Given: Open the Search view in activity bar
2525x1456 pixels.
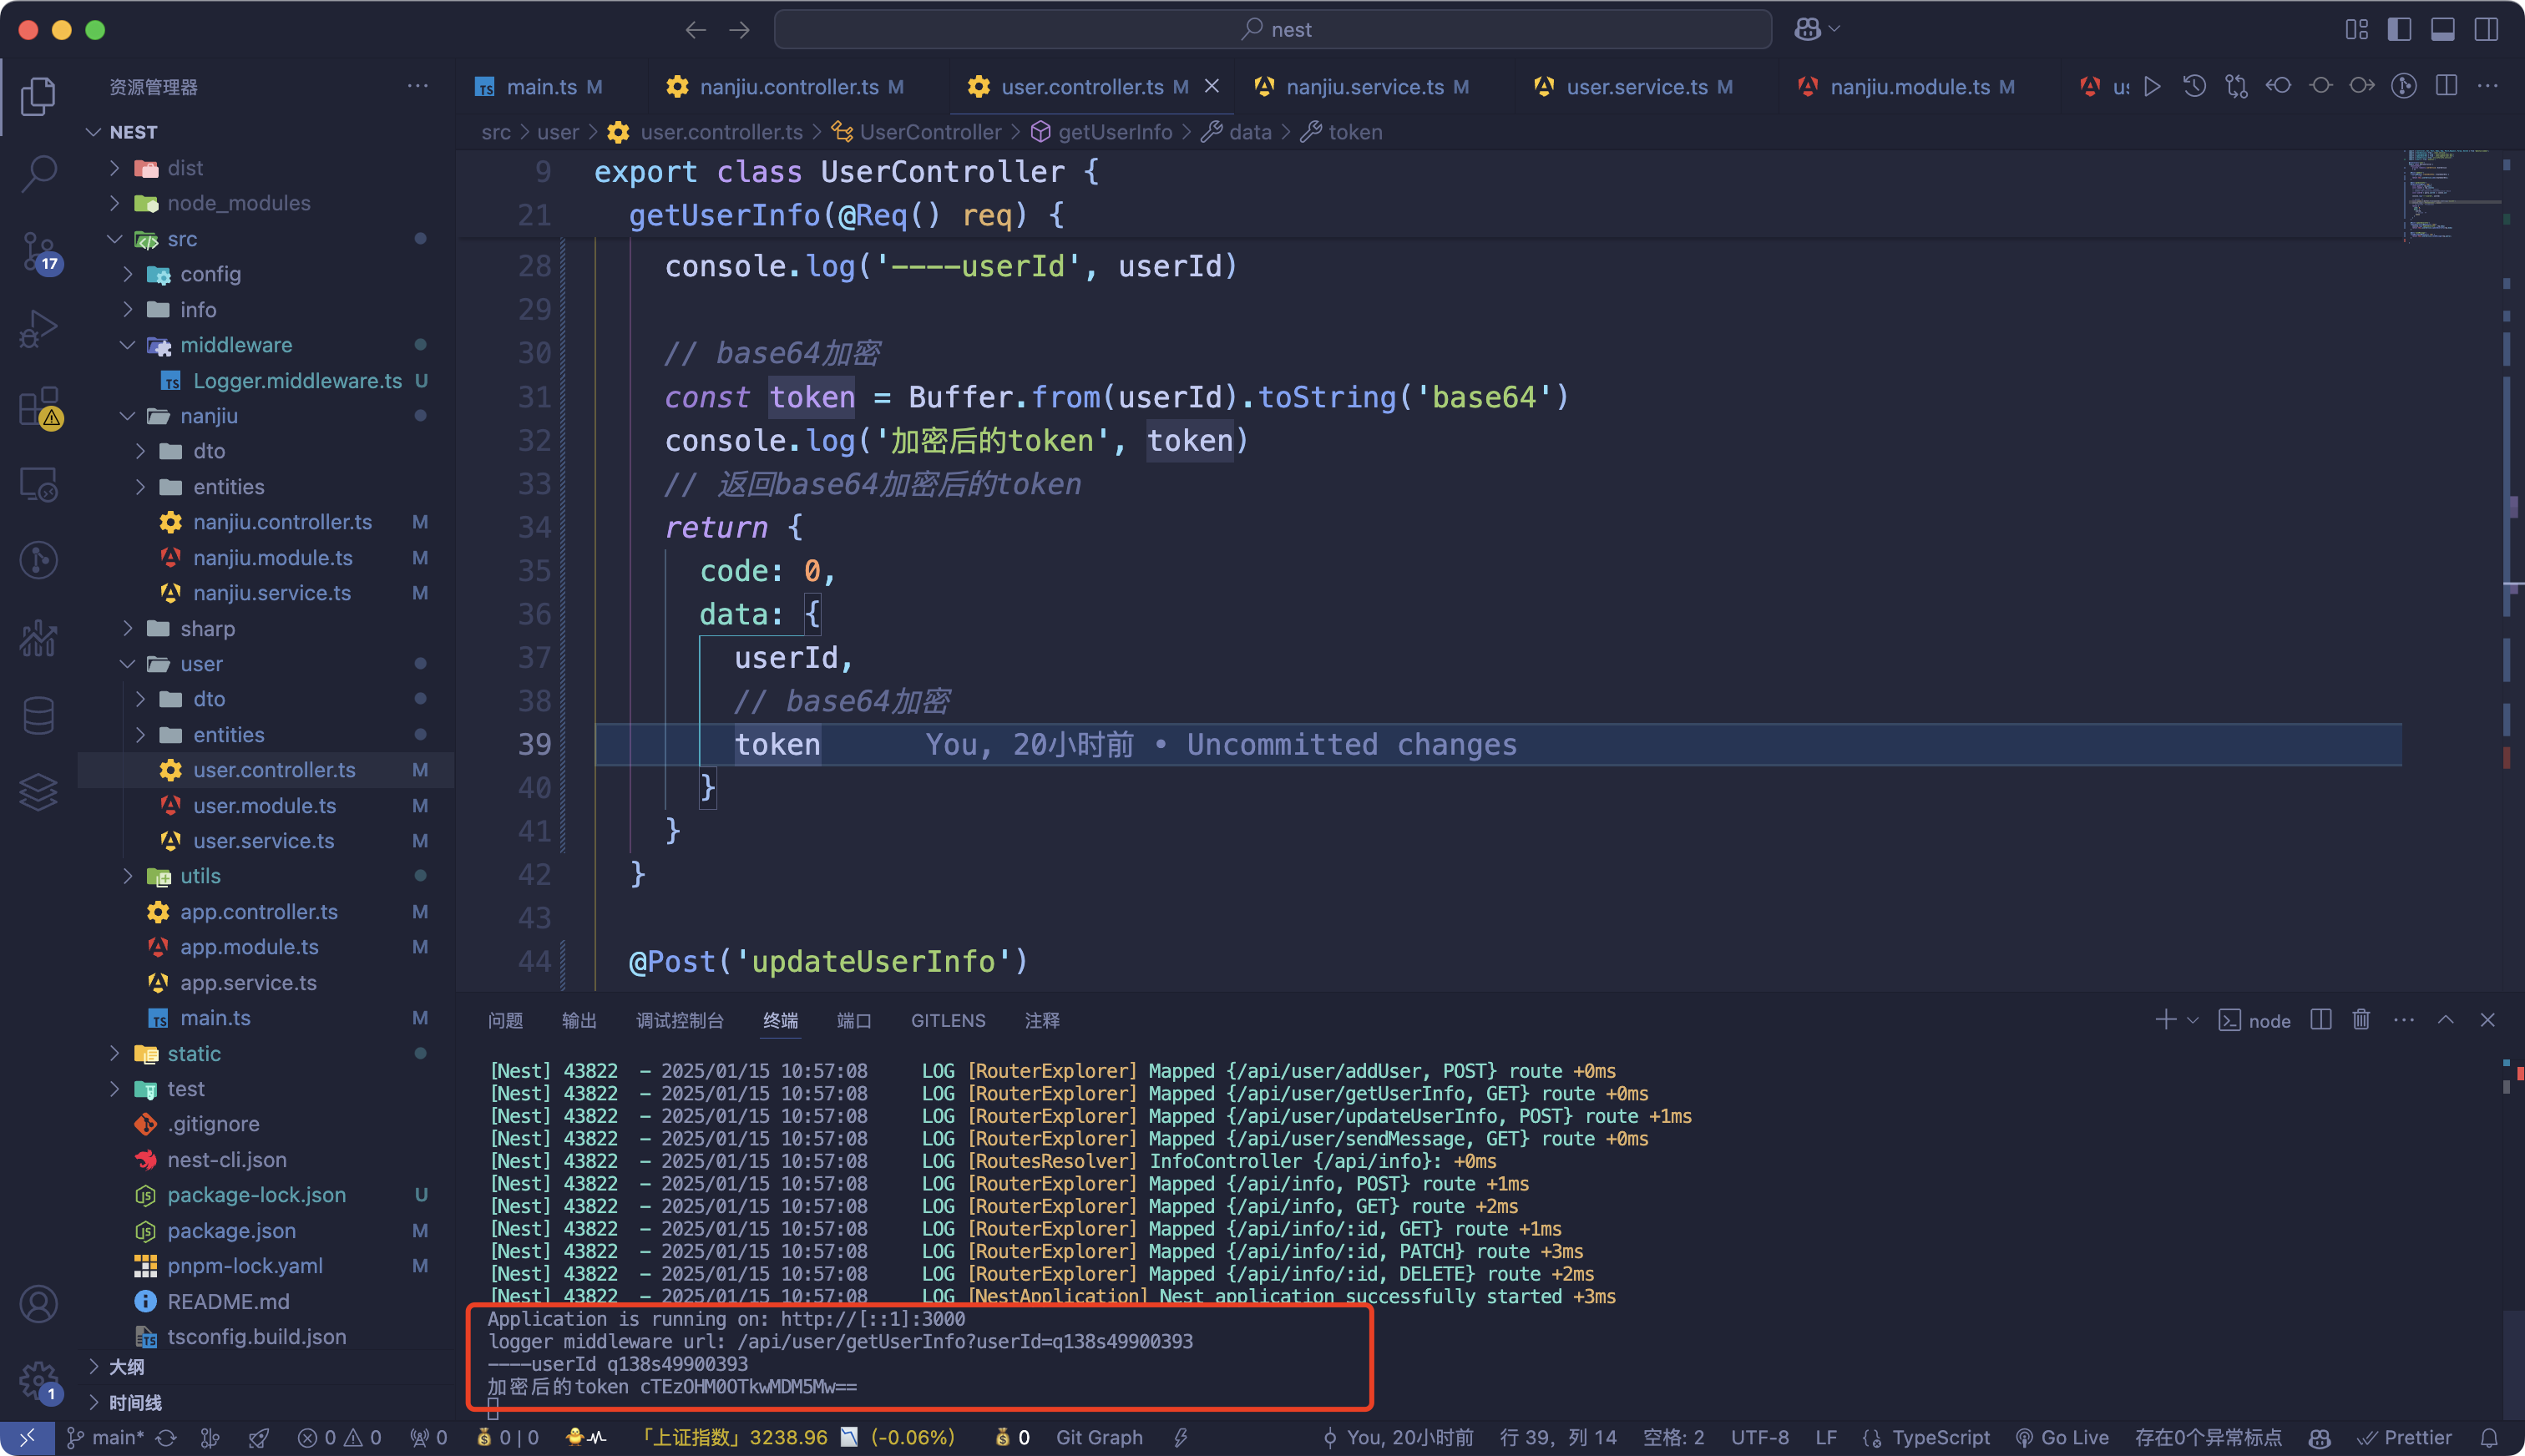Looking at the screenshot, I should click(x=38, y=172).
